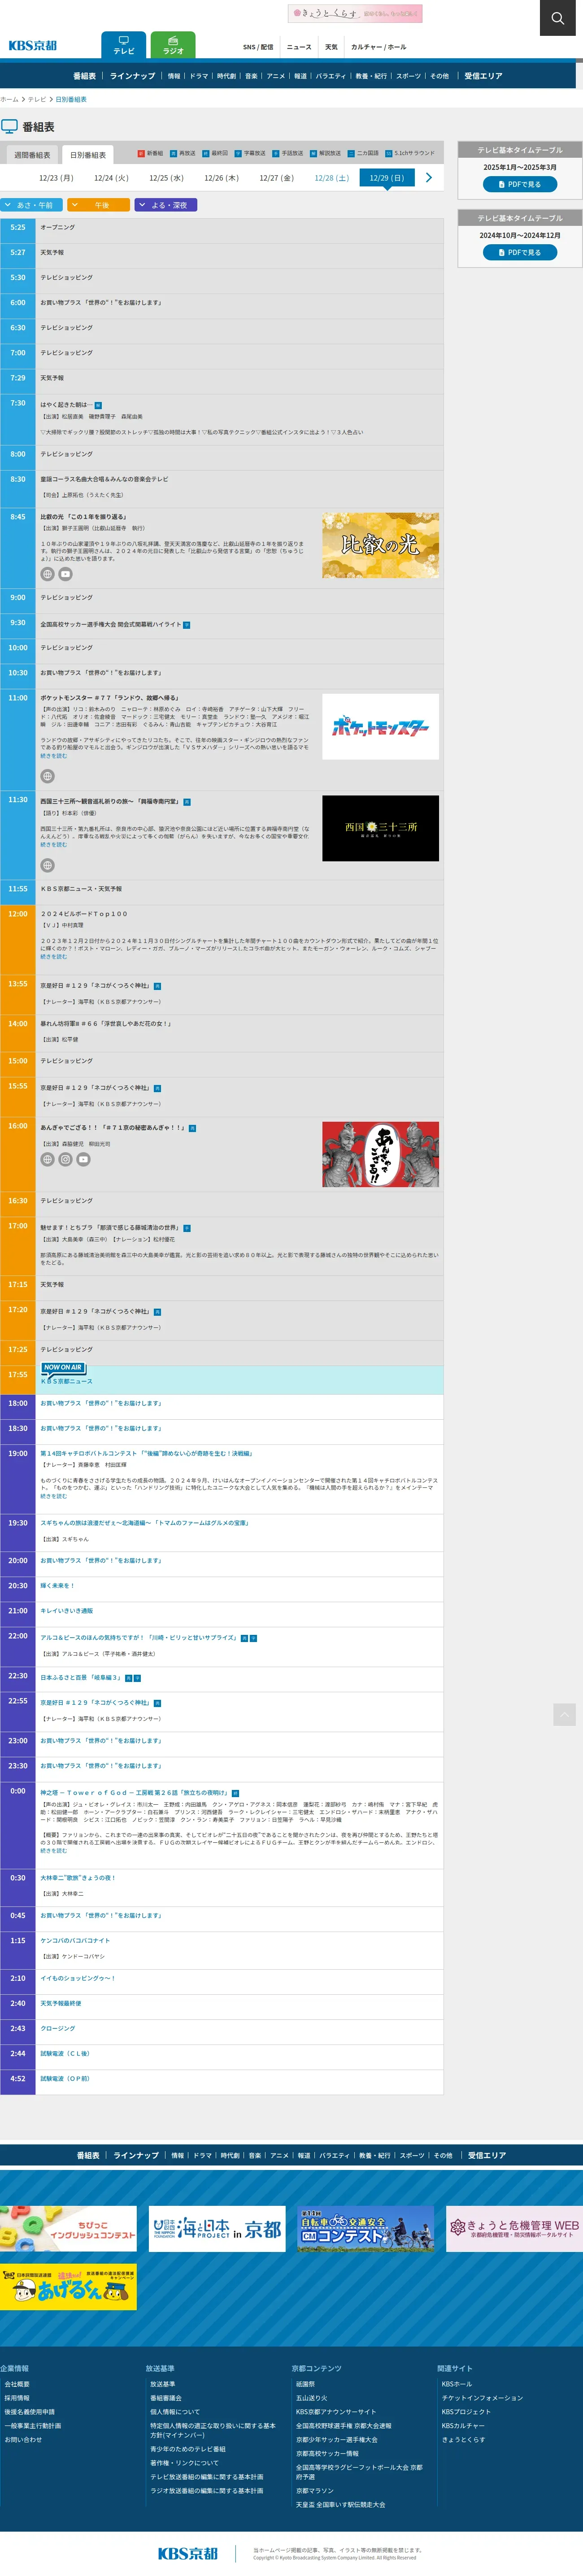This screenshot has height=2576, width=583.
Task: Click the back-to-top arrow button
Action: (x=564, y=1715)
